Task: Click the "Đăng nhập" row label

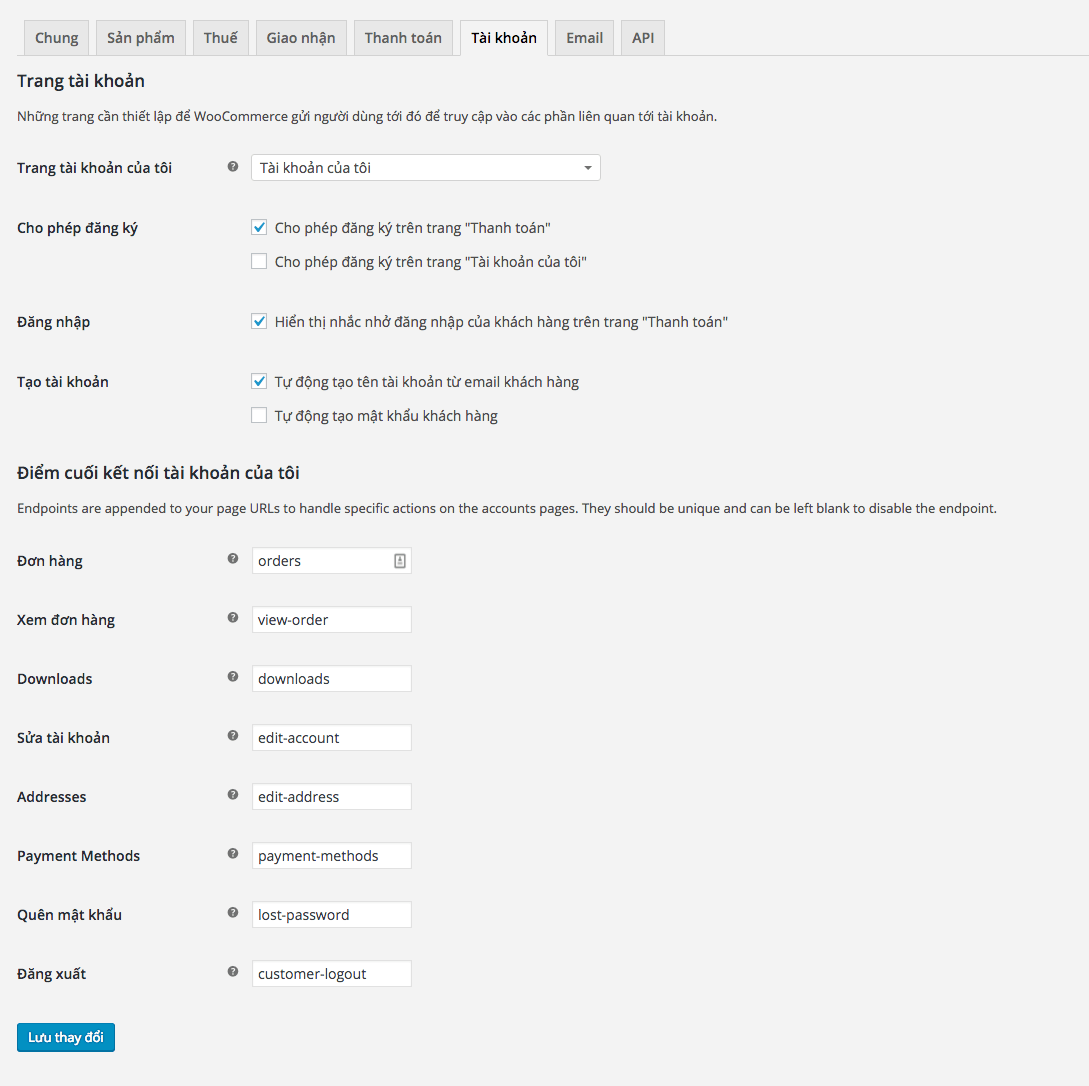Action: tap(53, 322)
